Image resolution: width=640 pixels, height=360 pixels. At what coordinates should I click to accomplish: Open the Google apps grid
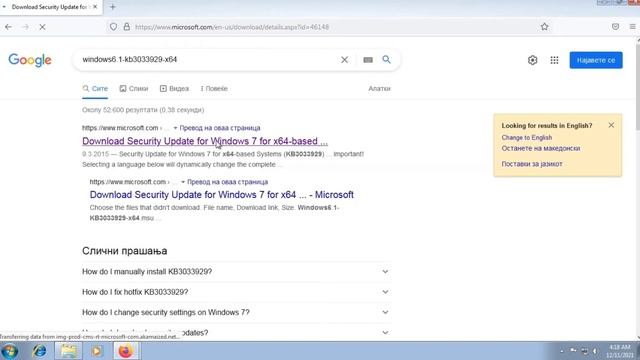coord(554,60)
